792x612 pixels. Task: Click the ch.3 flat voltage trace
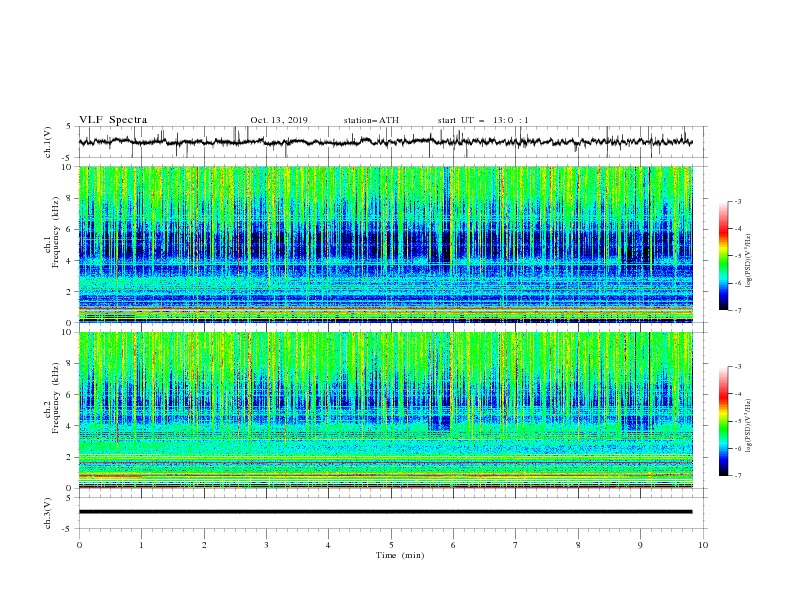click(x=386, y=512)
